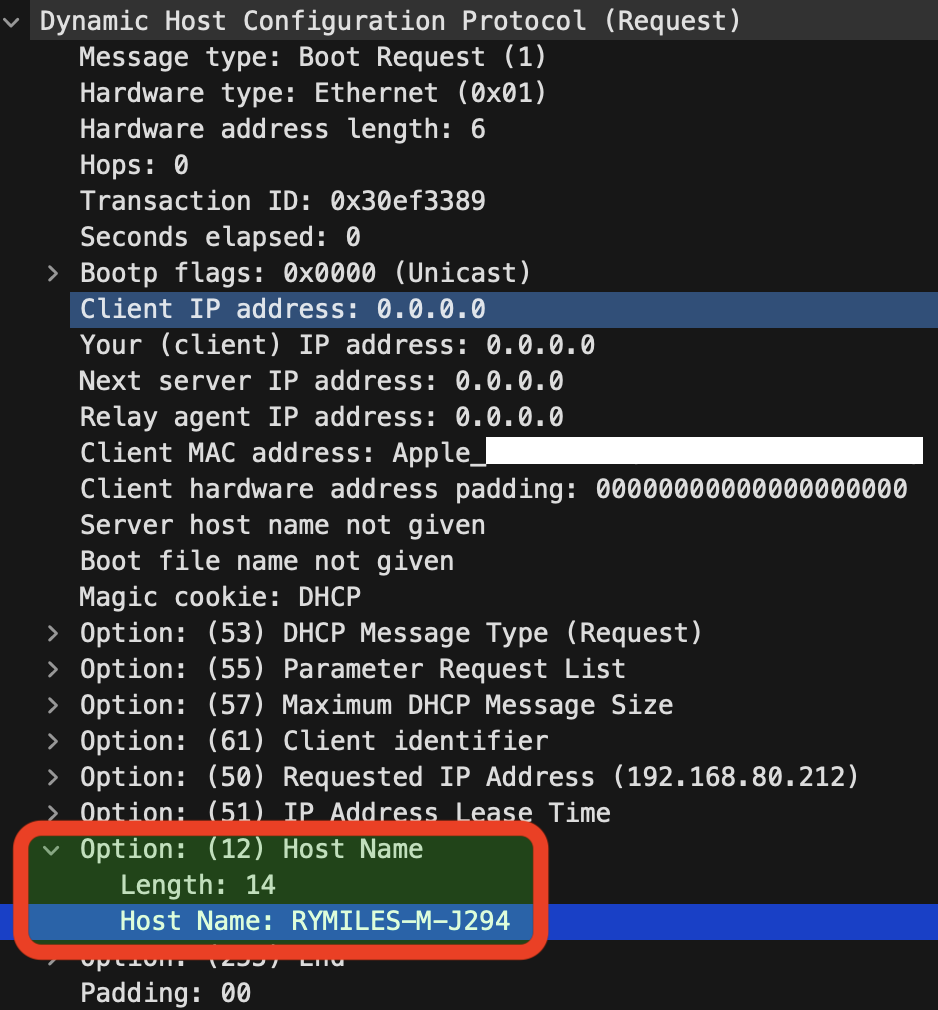Expand Option 50 Requested IP Address
The image size is (938, 1010).
tap(52, 776)
